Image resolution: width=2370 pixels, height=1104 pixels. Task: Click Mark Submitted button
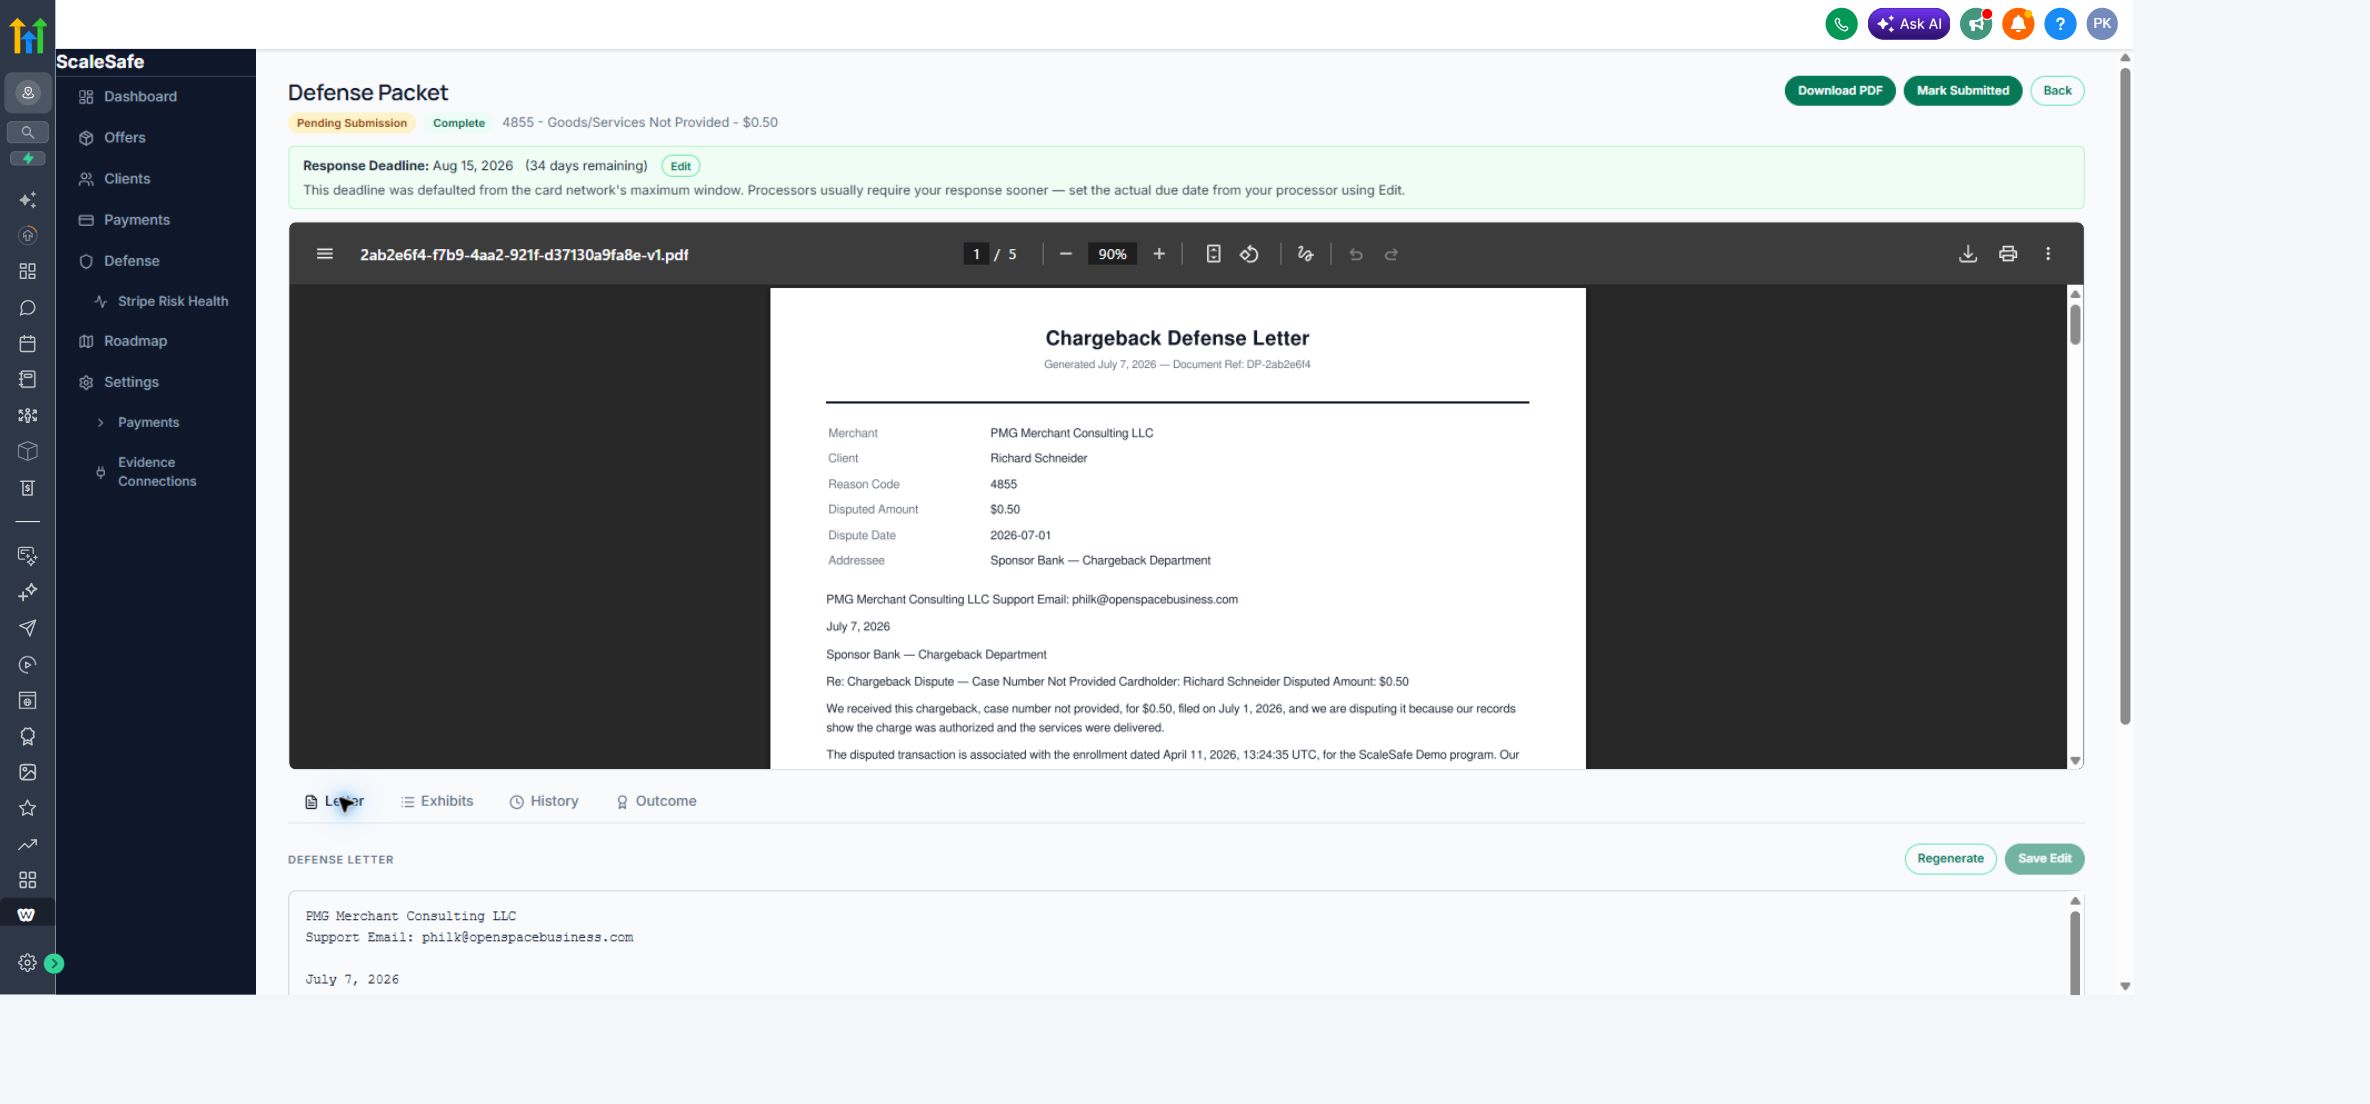tap(1963, 91)
